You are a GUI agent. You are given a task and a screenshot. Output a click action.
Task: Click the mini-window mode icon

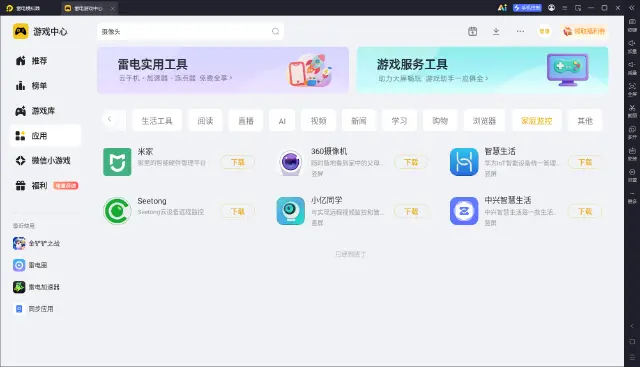pyautogui.click(x=578, y=8)
